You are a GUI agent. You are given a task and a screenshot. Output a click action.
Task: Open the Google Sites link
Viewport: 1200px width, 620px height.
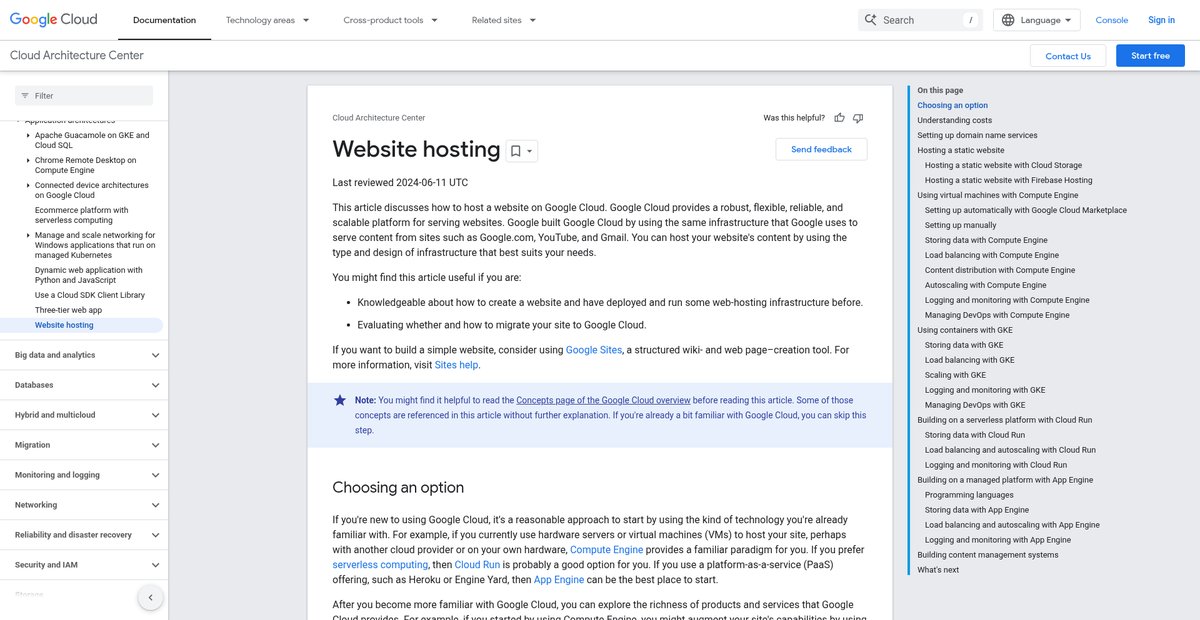[594, 350]
